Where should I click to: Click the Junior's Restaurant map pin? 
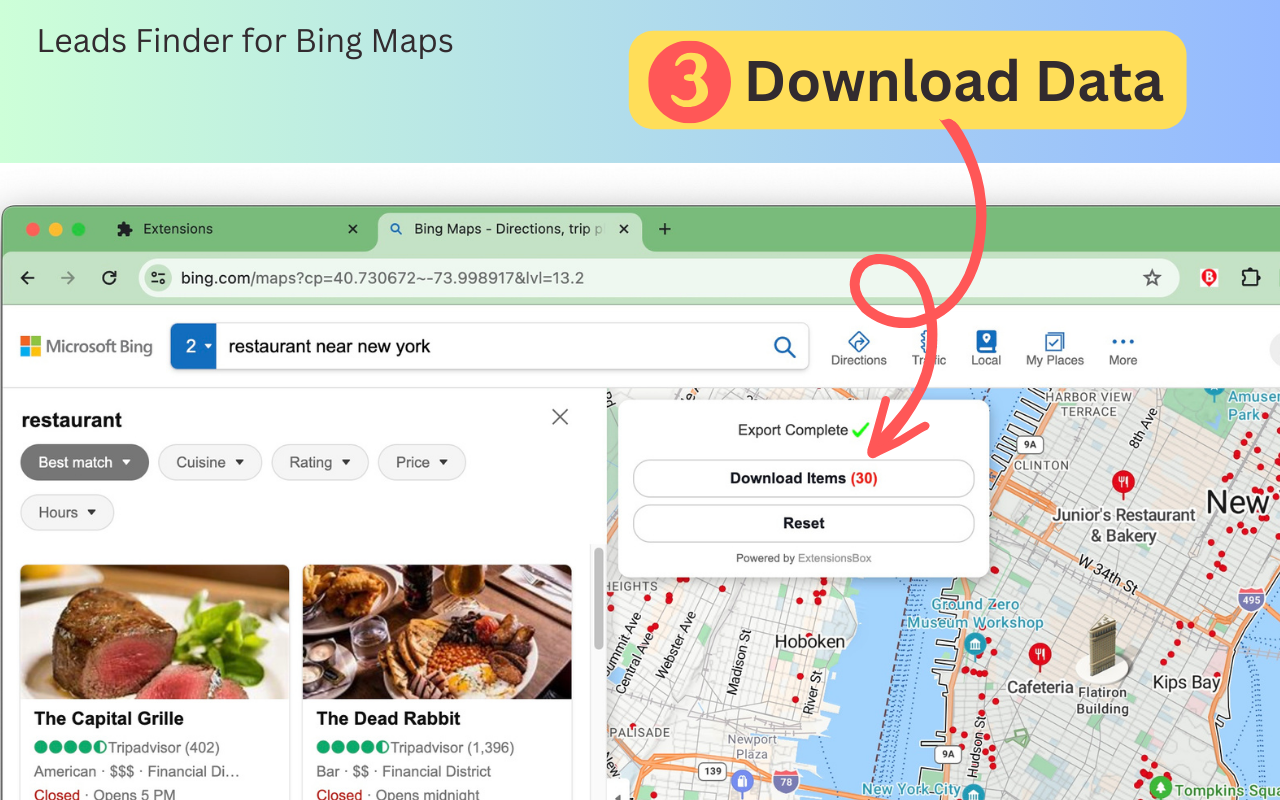tap(1123, 485)
